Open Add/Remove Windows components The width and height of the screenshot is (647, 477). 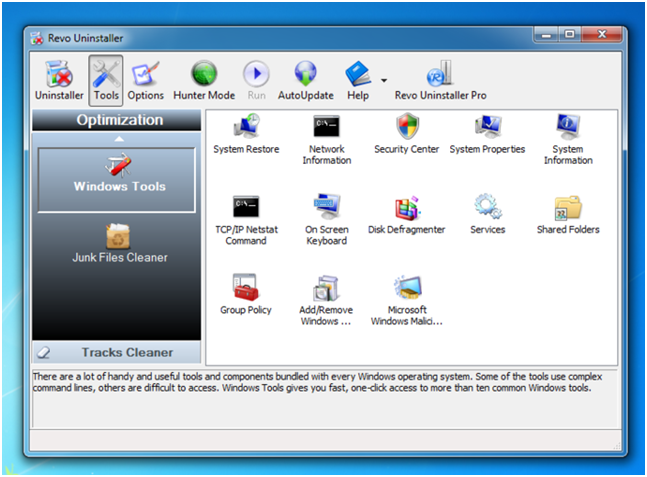(x=326, y=300)
